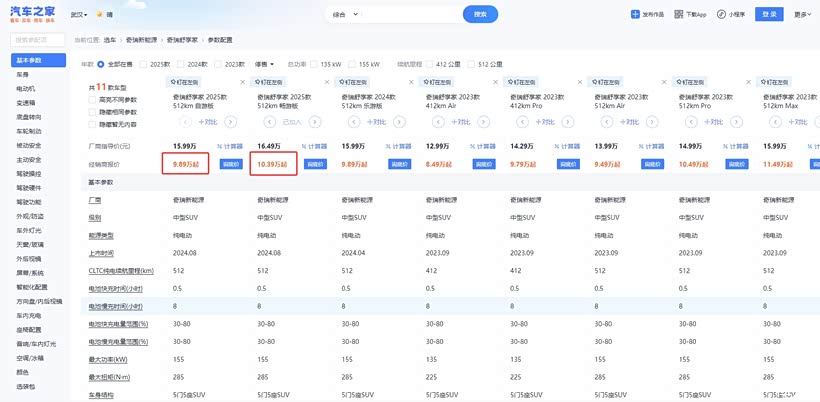The image size is (820, 402).
Task: Open the 发布作品 icon in the header
Action: [x=635, y=14]
